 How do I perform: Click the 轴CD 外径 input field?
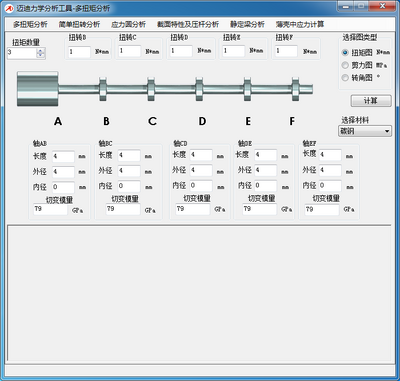point(201,170)
